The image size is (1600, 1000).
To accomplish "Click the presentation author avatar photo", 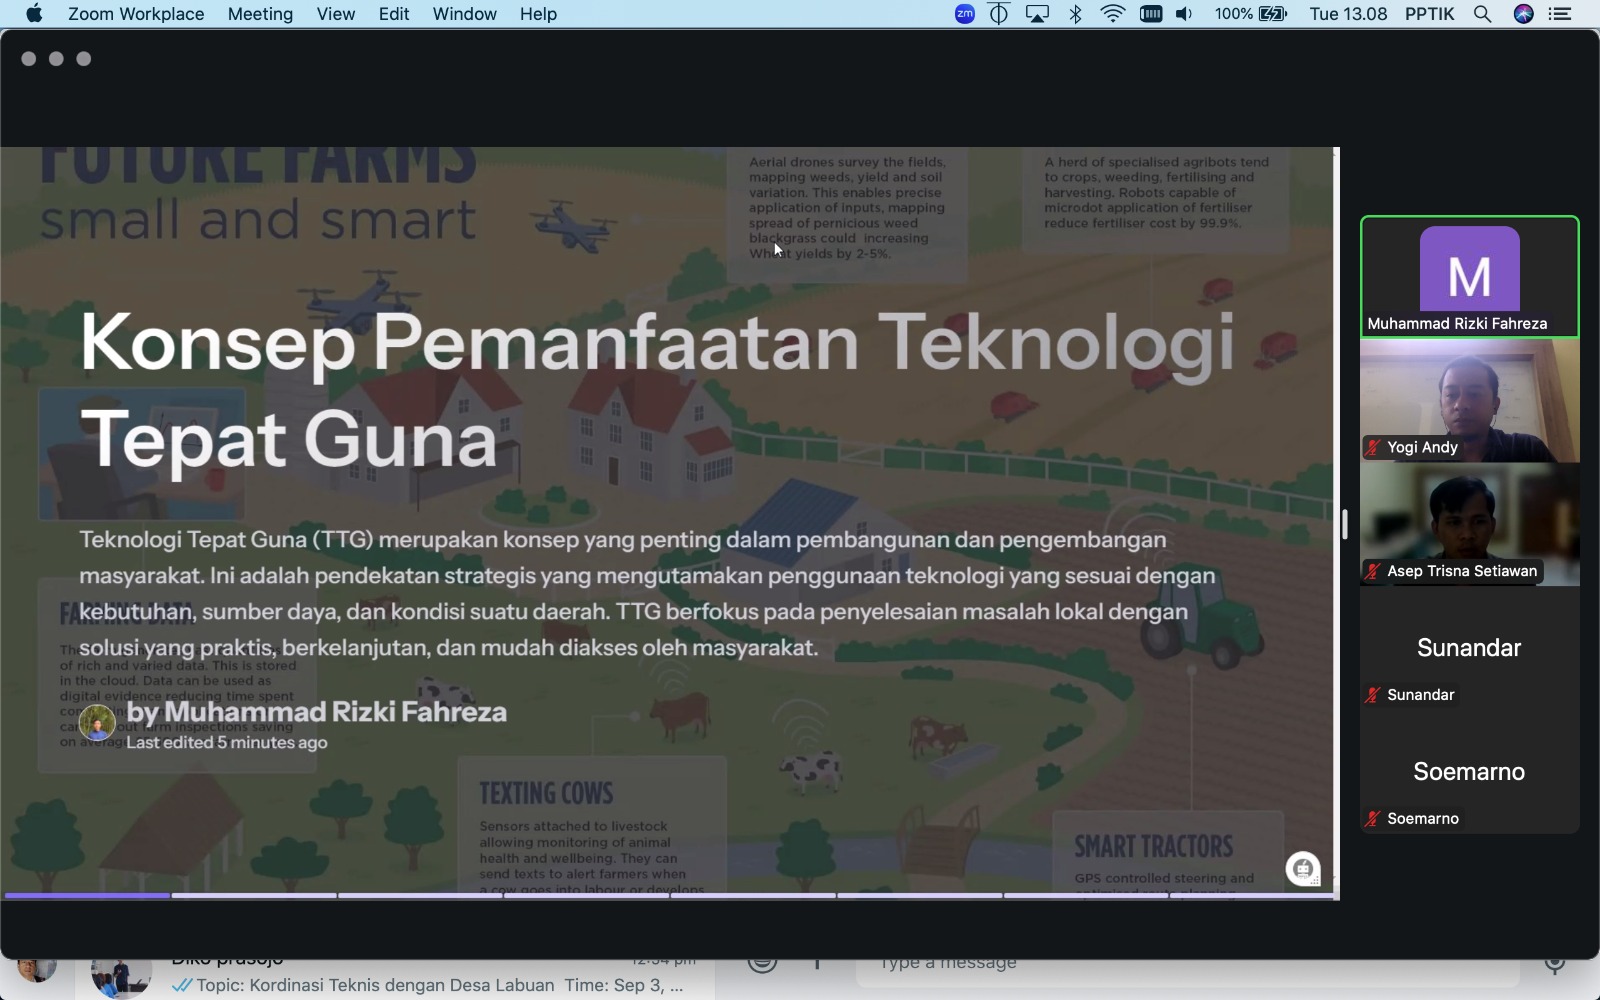I will pyautogui.click(x=97, y=722).
